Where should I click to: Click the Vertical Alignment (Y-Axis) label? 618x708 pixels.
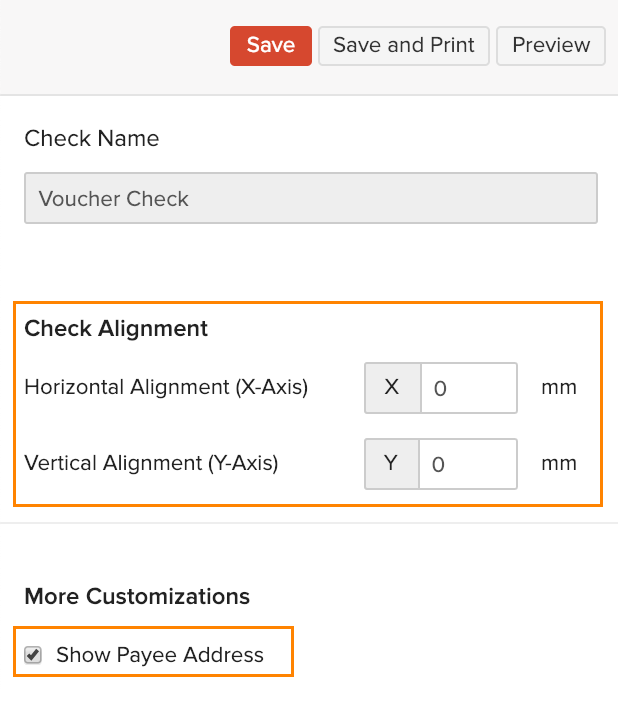151,463
